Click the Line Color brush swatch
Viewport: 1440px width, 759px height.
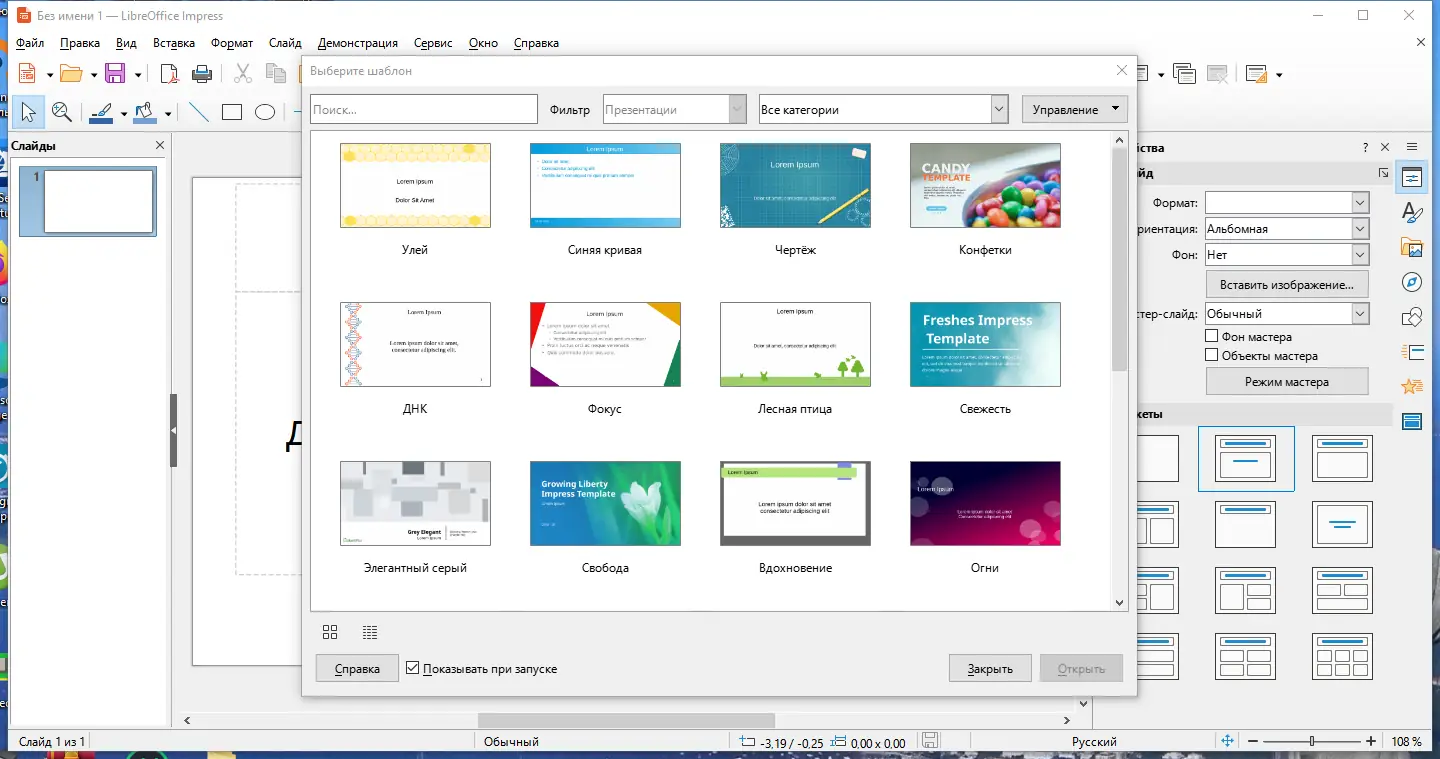(101, 112)
